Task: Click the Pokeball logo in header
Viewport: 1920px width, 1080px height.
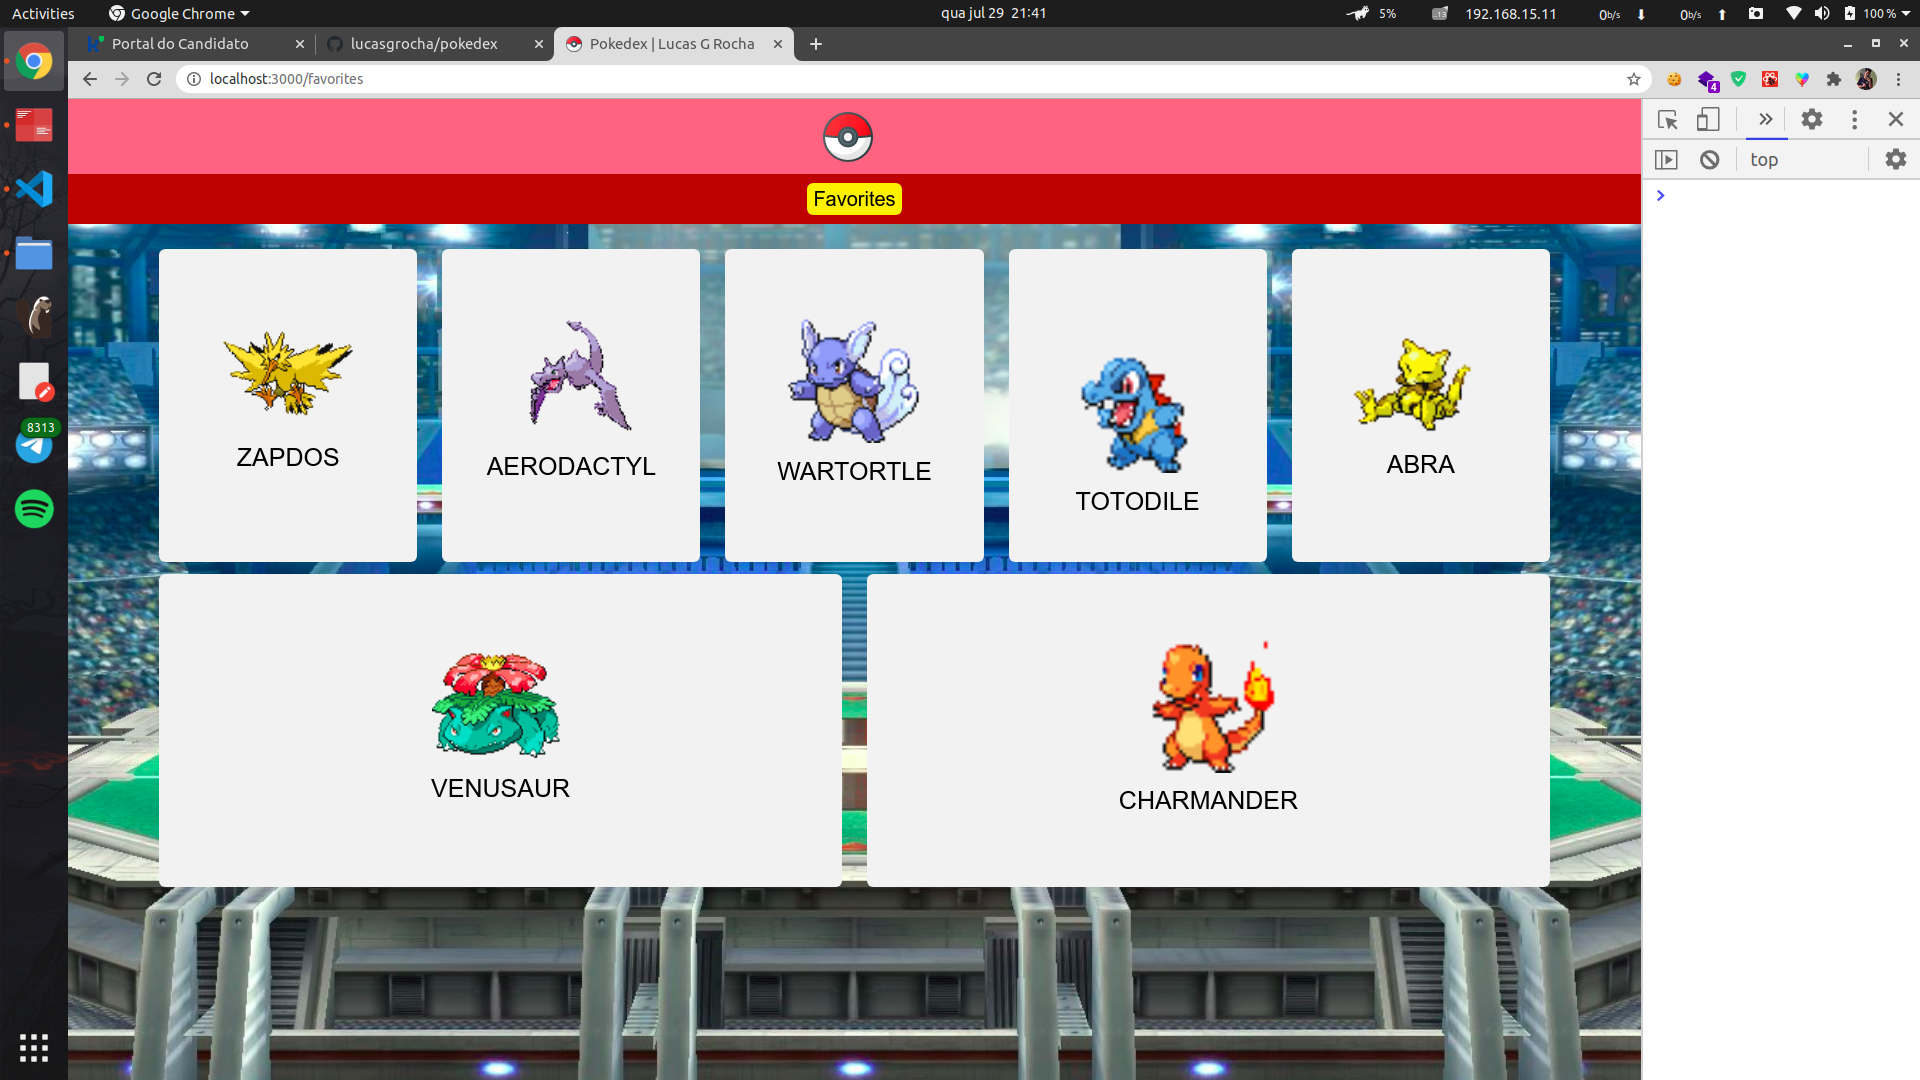Action: [847, 137]
